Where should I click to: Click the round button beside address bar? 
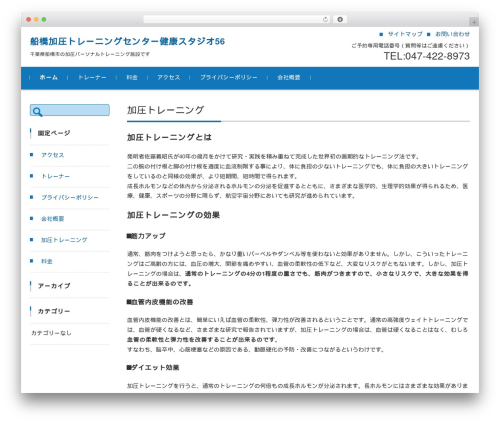tap(340, 20)
